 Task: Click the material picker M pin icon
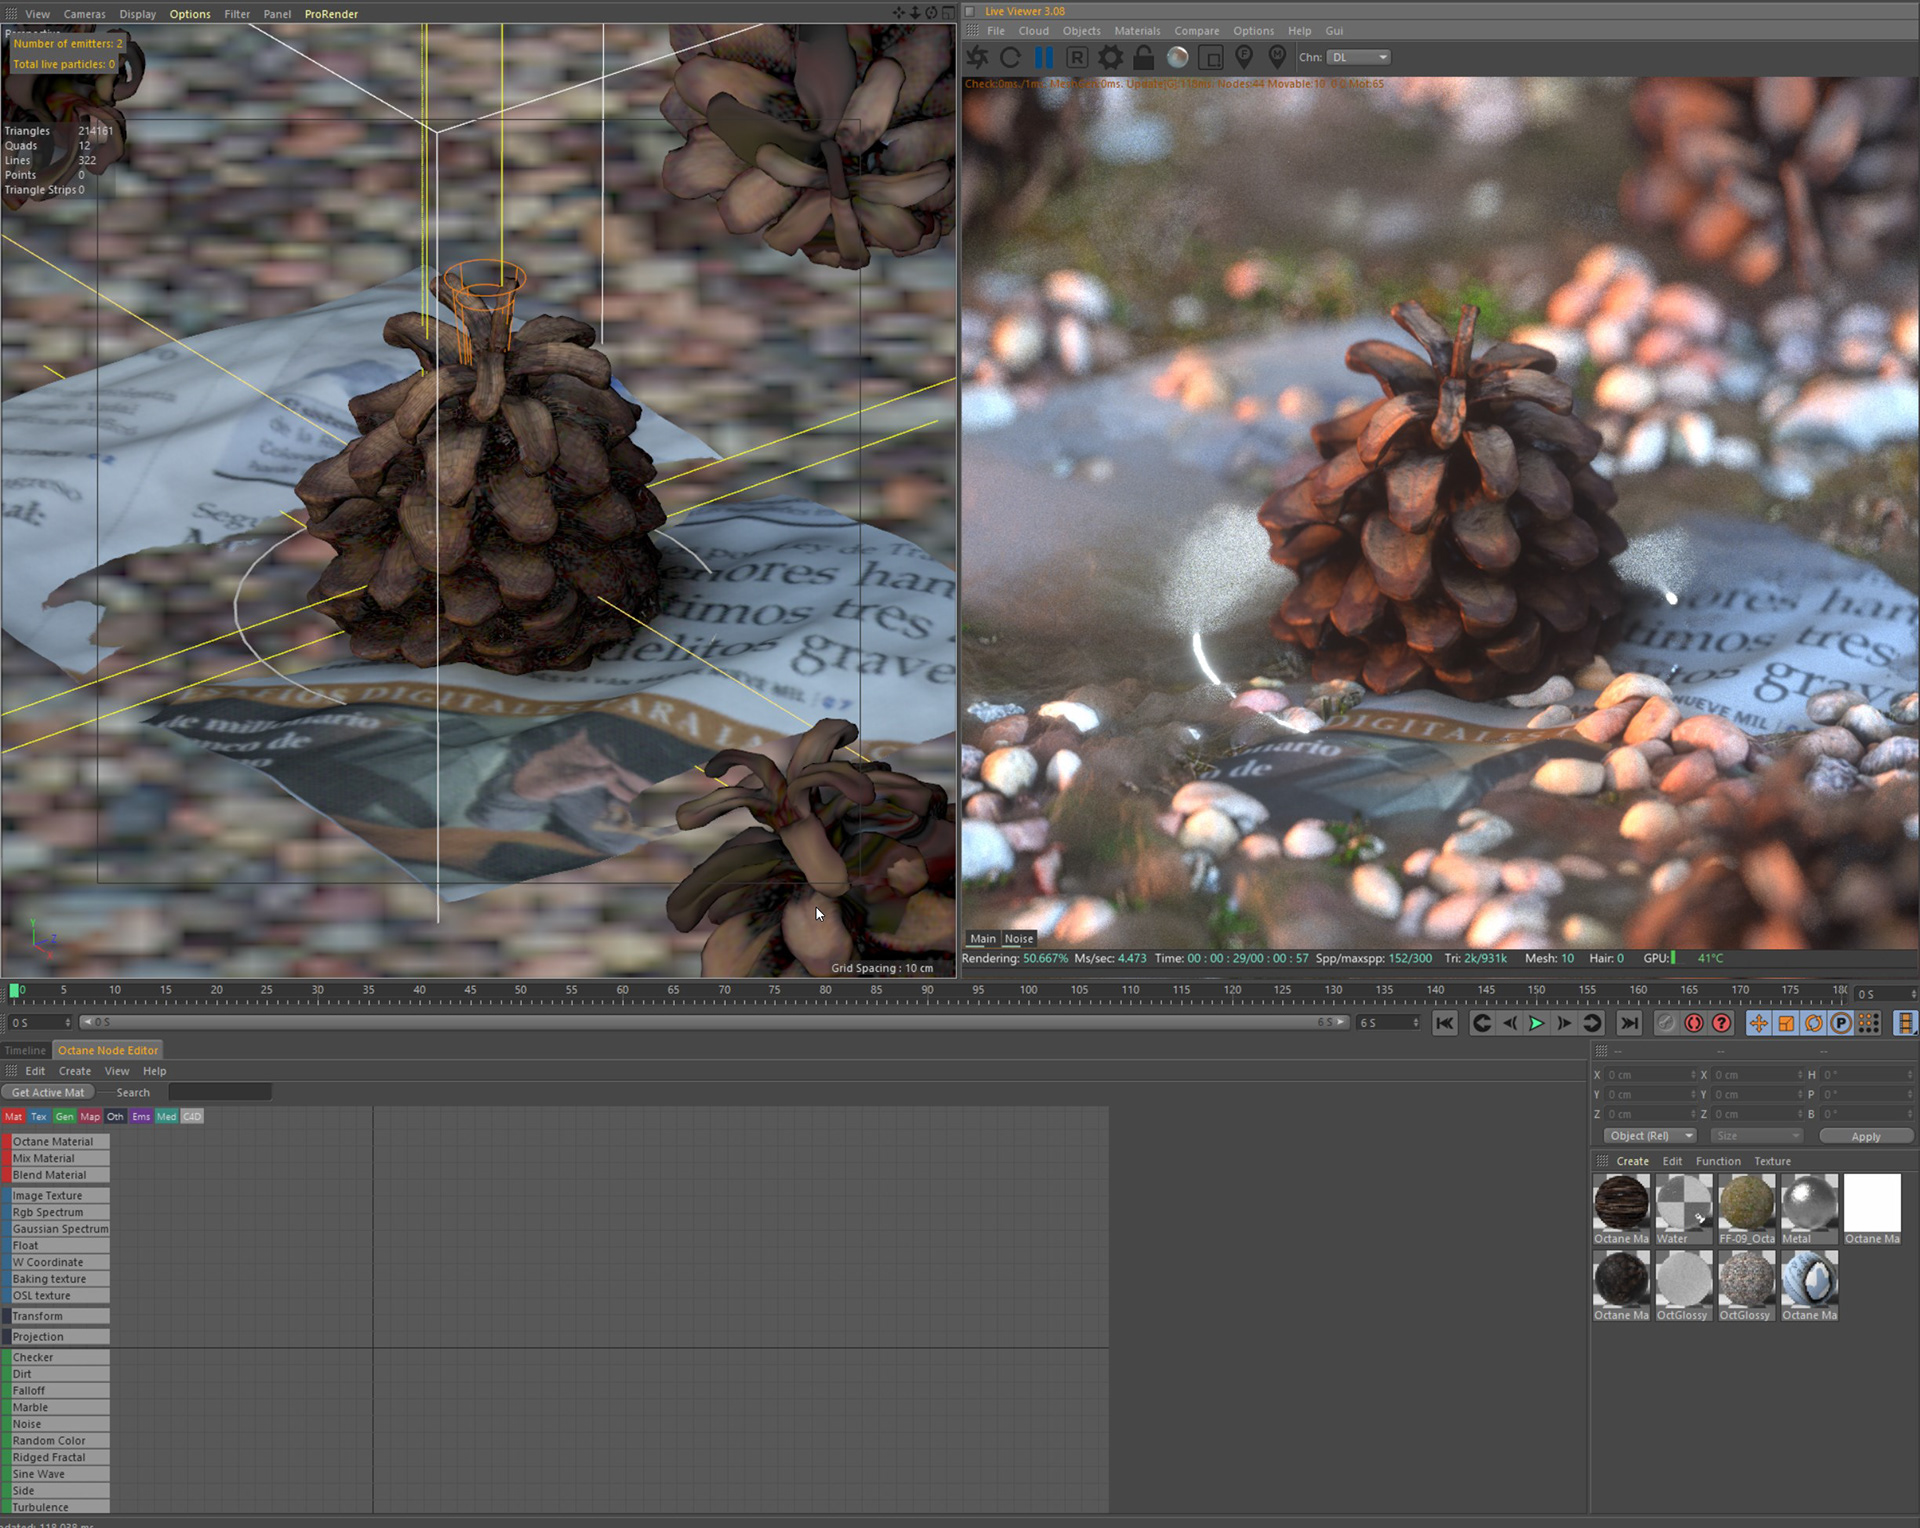1277,57
